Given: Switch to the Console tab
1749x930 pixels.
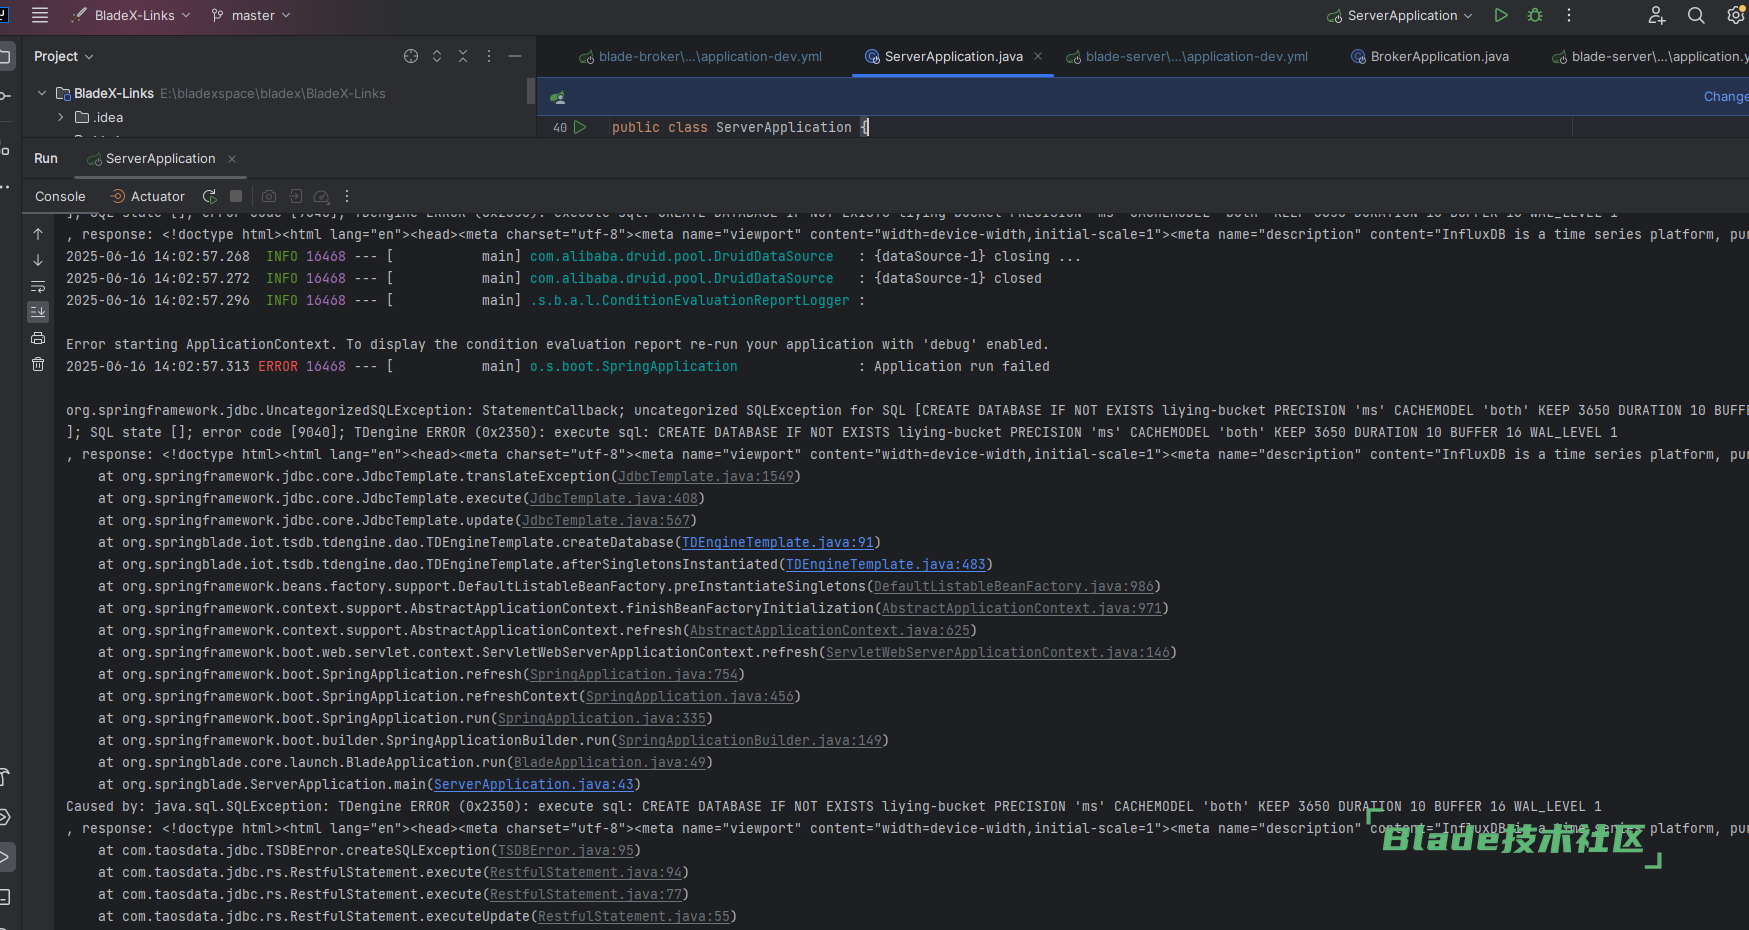Looking at the screenshot, I should [60, 196].
